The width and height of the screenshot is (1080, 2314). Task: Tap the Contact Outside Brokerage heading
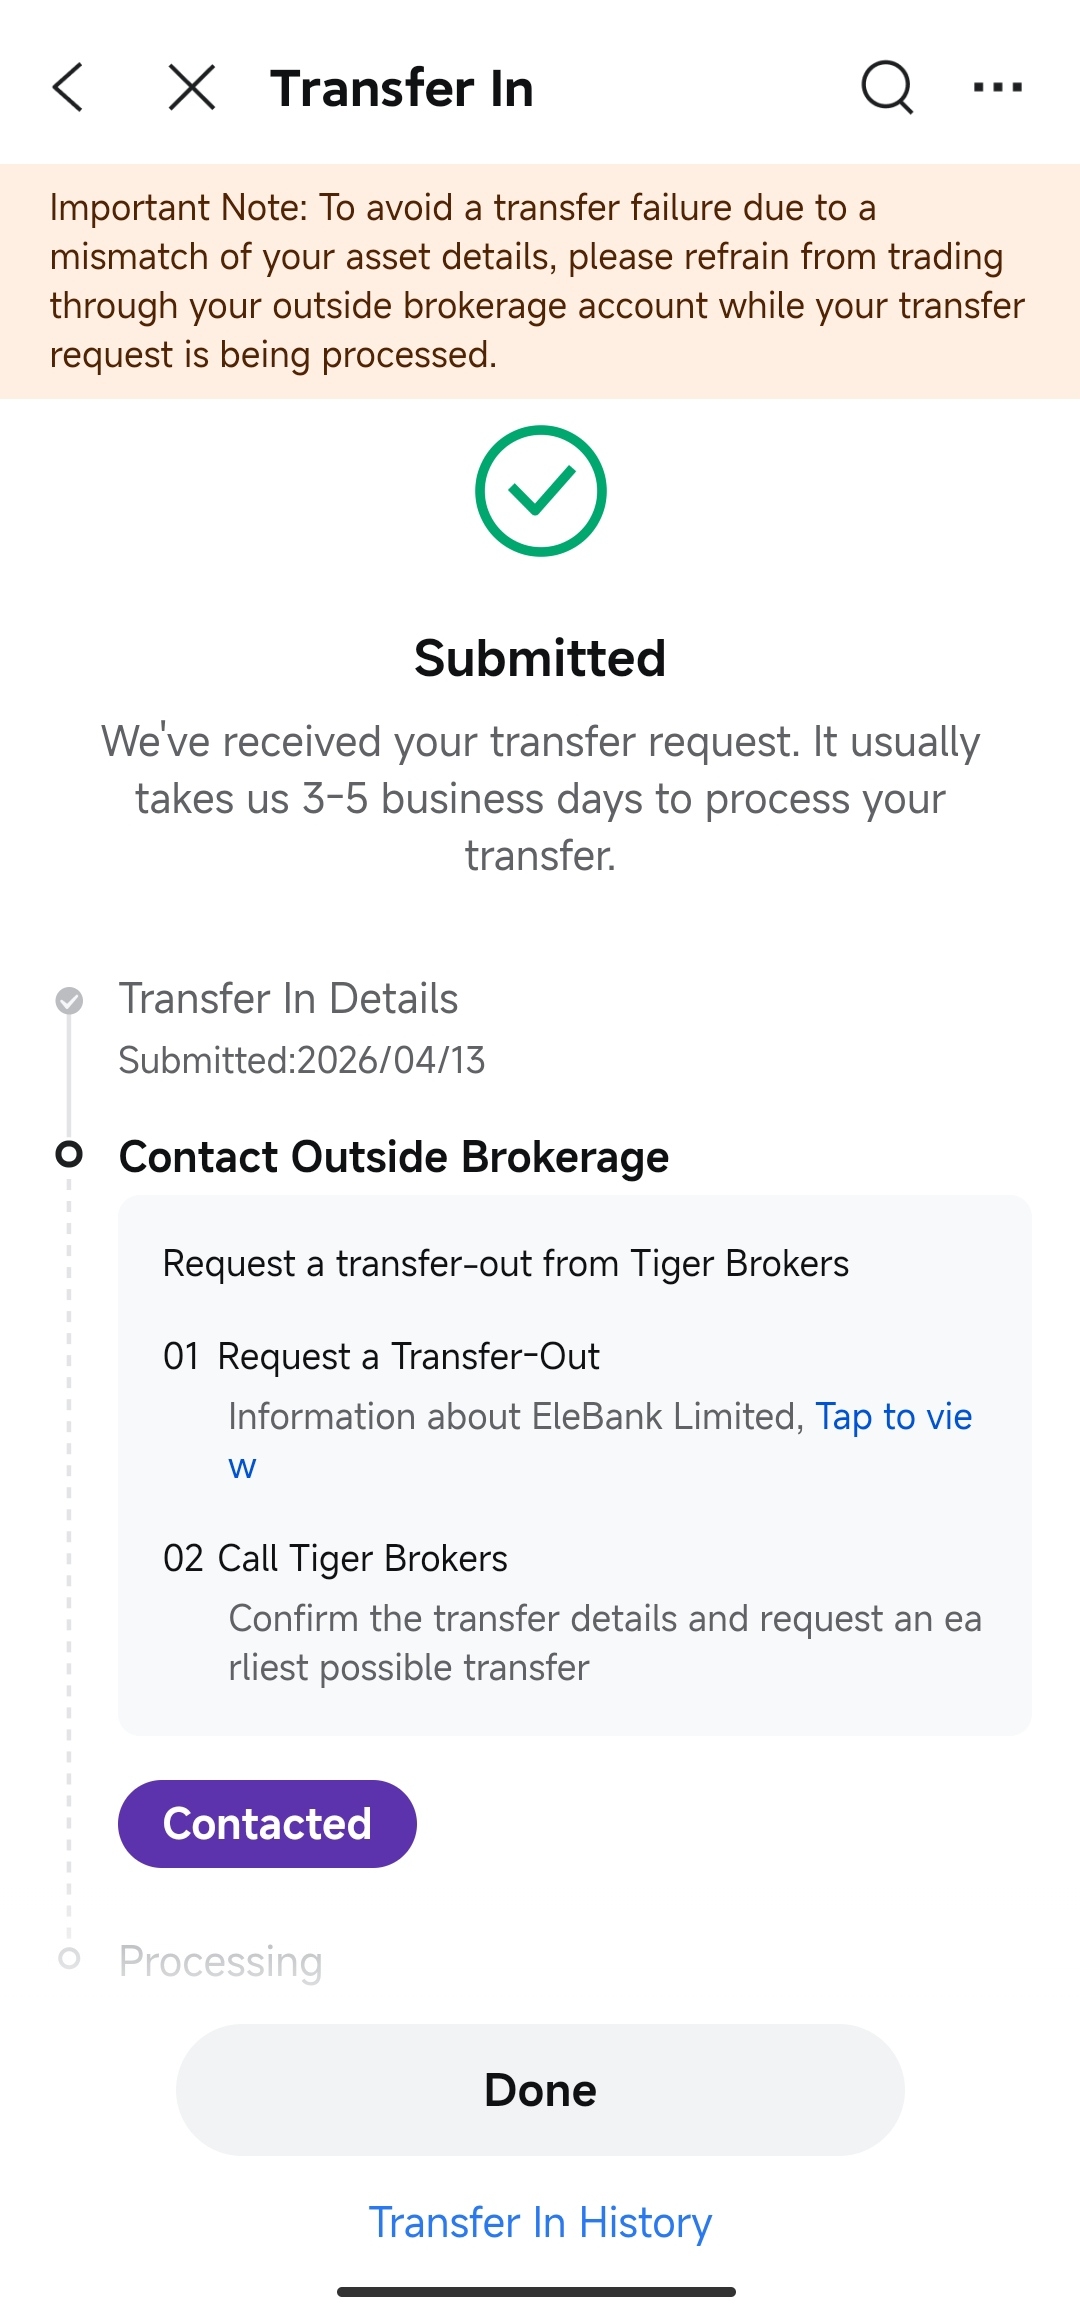(x=394, y=1157)
